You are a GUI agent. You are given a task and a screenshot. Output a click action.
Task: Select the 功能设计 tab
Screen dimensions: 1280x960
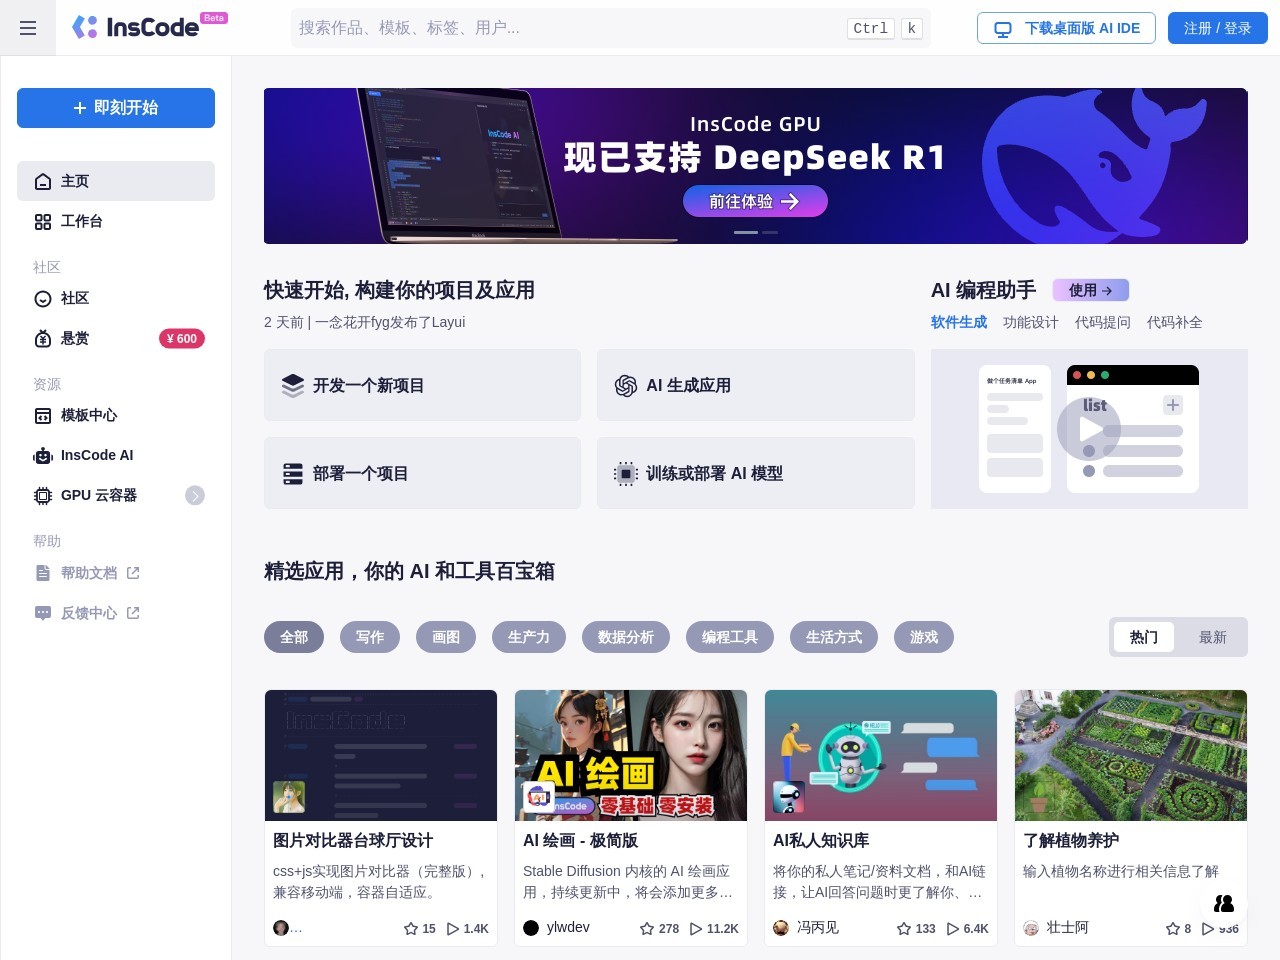click(x=1031, y=322)
